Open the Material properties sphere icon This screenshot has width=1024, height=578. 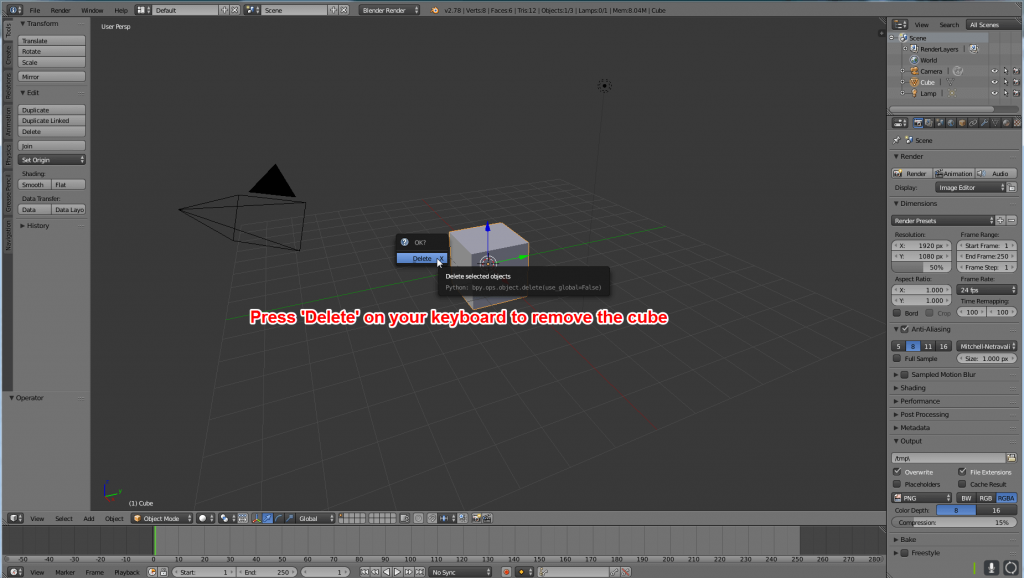[x=1006, y=123]
